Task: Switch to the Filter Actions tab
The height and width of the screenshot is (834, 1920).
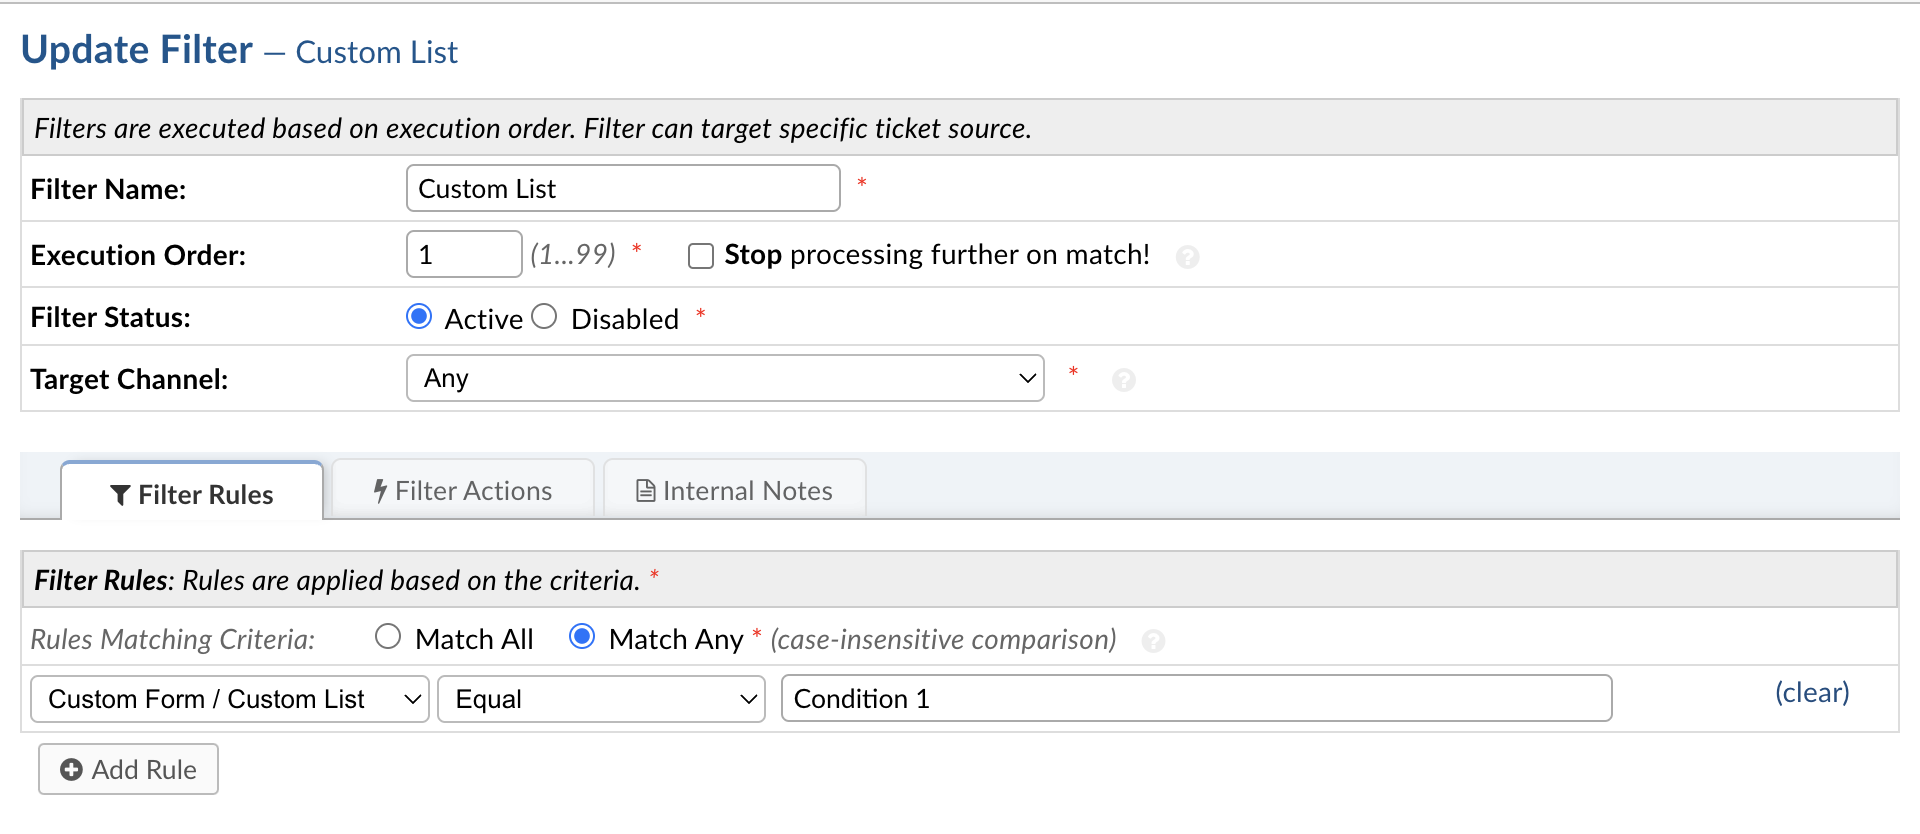Action: click(x=463, y=491)
